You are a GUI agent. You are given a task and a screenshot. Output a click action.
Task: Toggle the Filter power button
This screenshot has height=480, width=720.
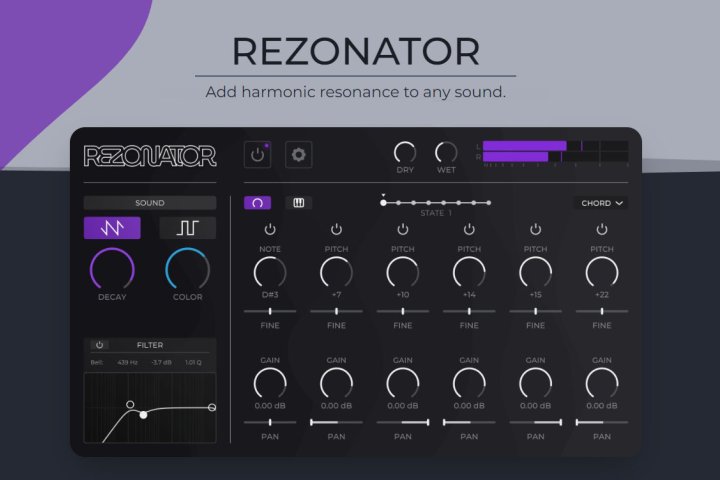[99, 345]
